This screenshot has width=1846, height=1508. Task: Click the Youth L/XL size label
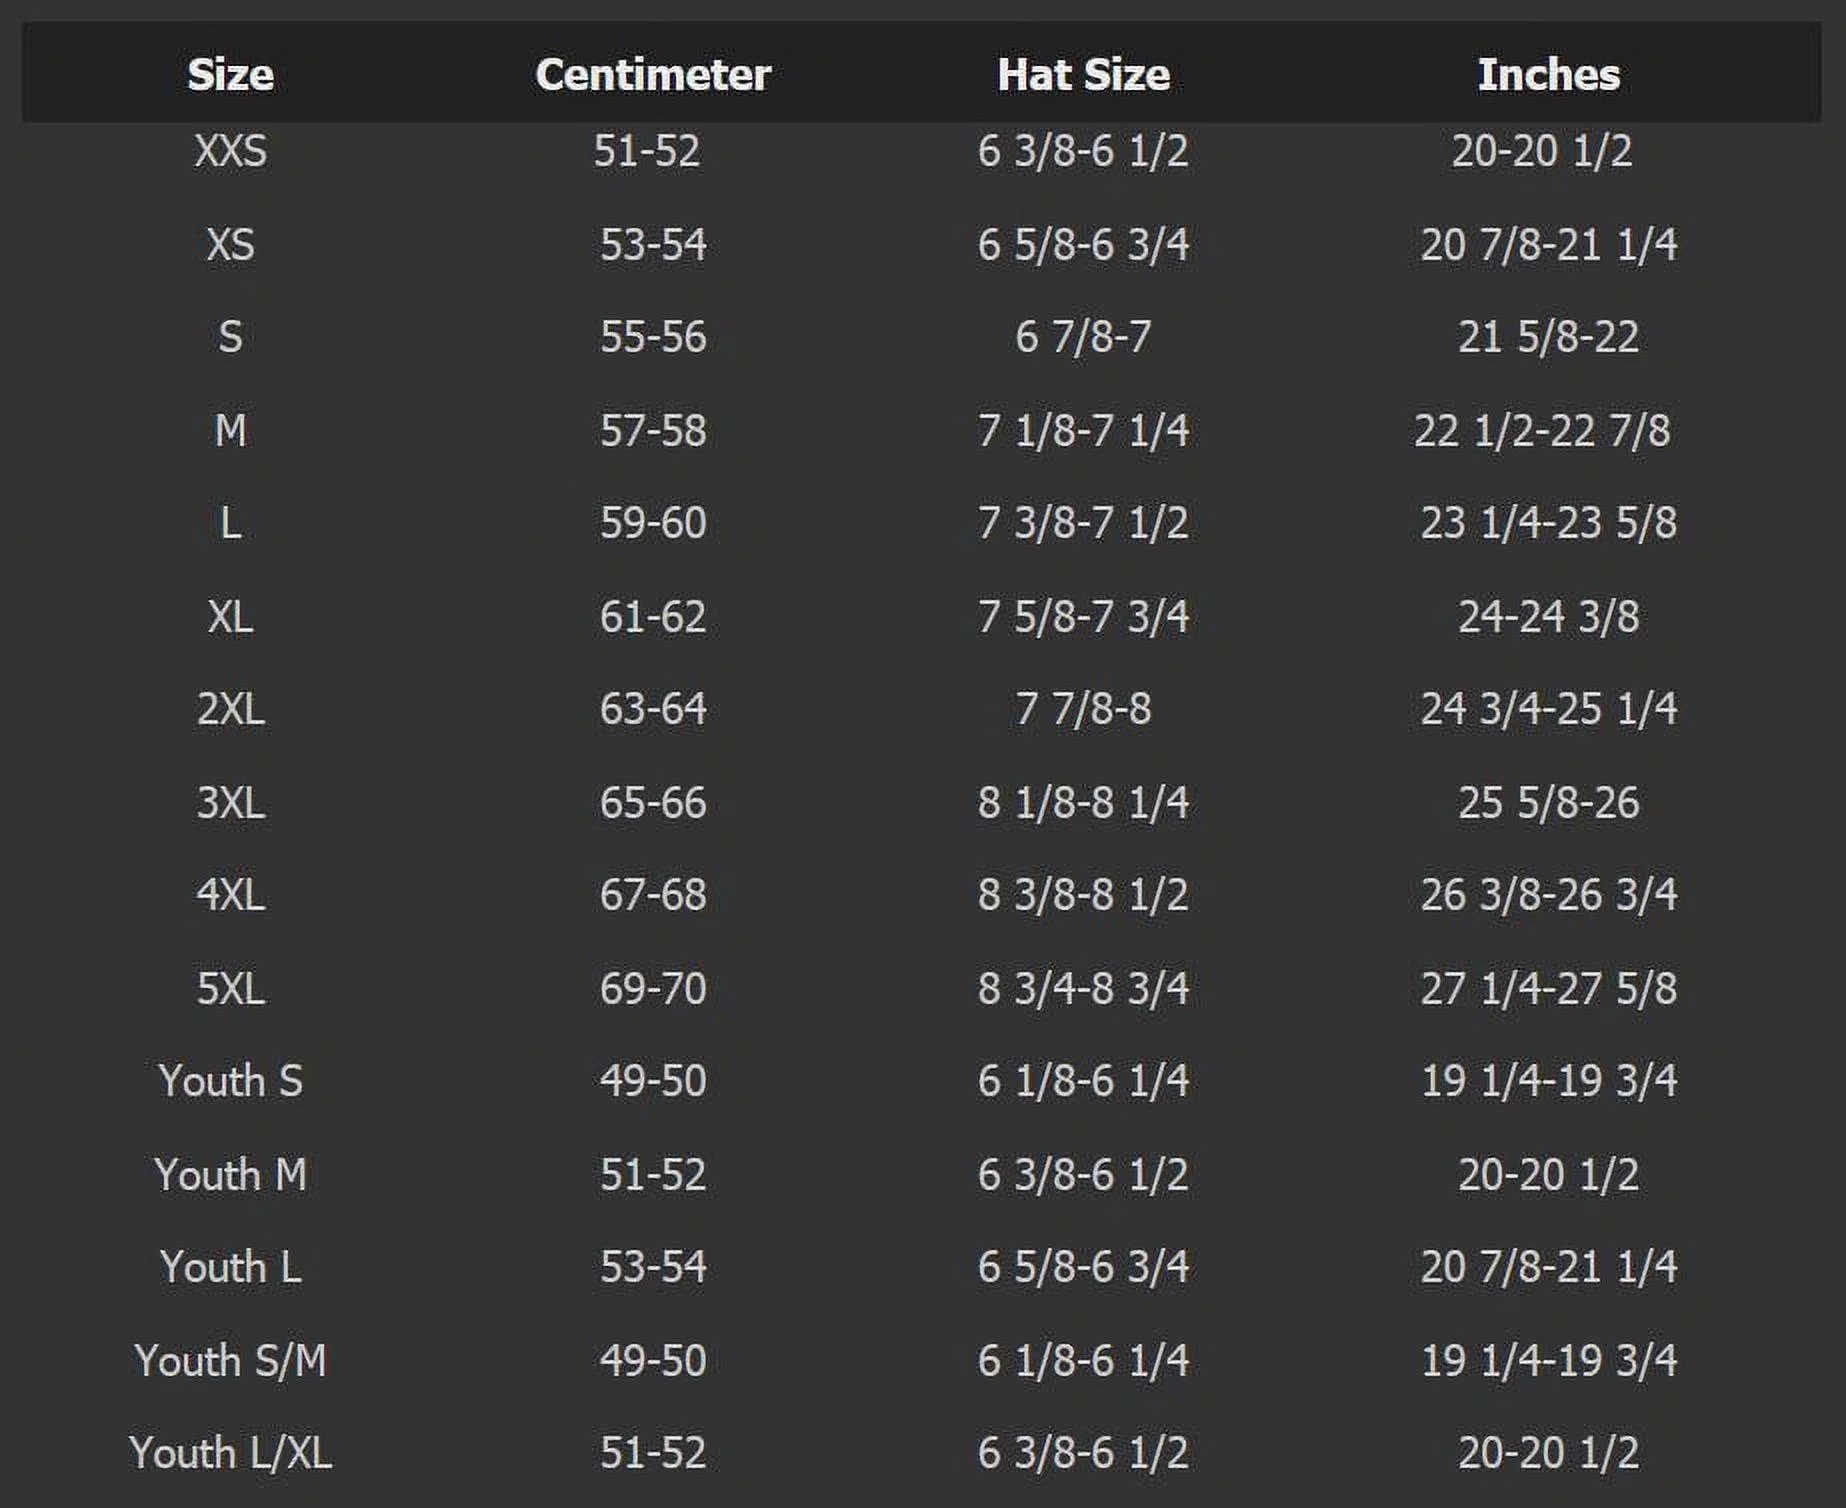click(x=230, y=1453)
